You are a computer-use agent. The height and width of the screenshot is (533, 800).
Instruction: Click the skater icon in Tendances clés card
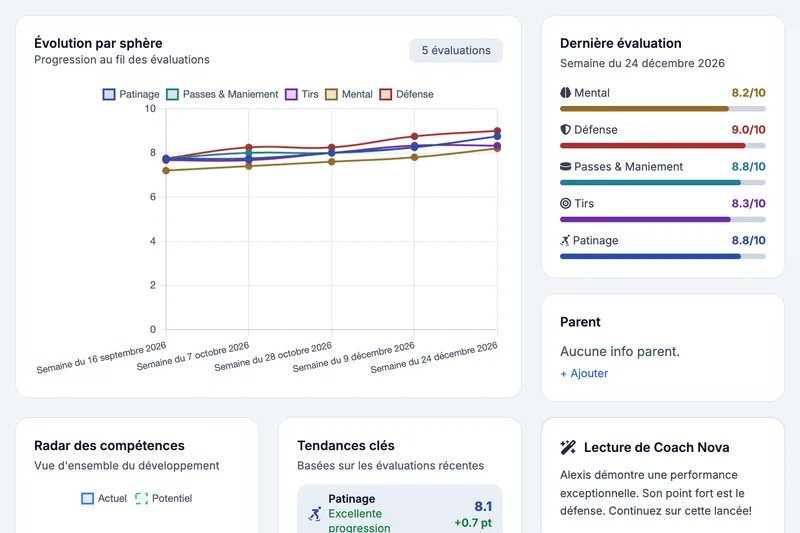click(x=315, y=514)
